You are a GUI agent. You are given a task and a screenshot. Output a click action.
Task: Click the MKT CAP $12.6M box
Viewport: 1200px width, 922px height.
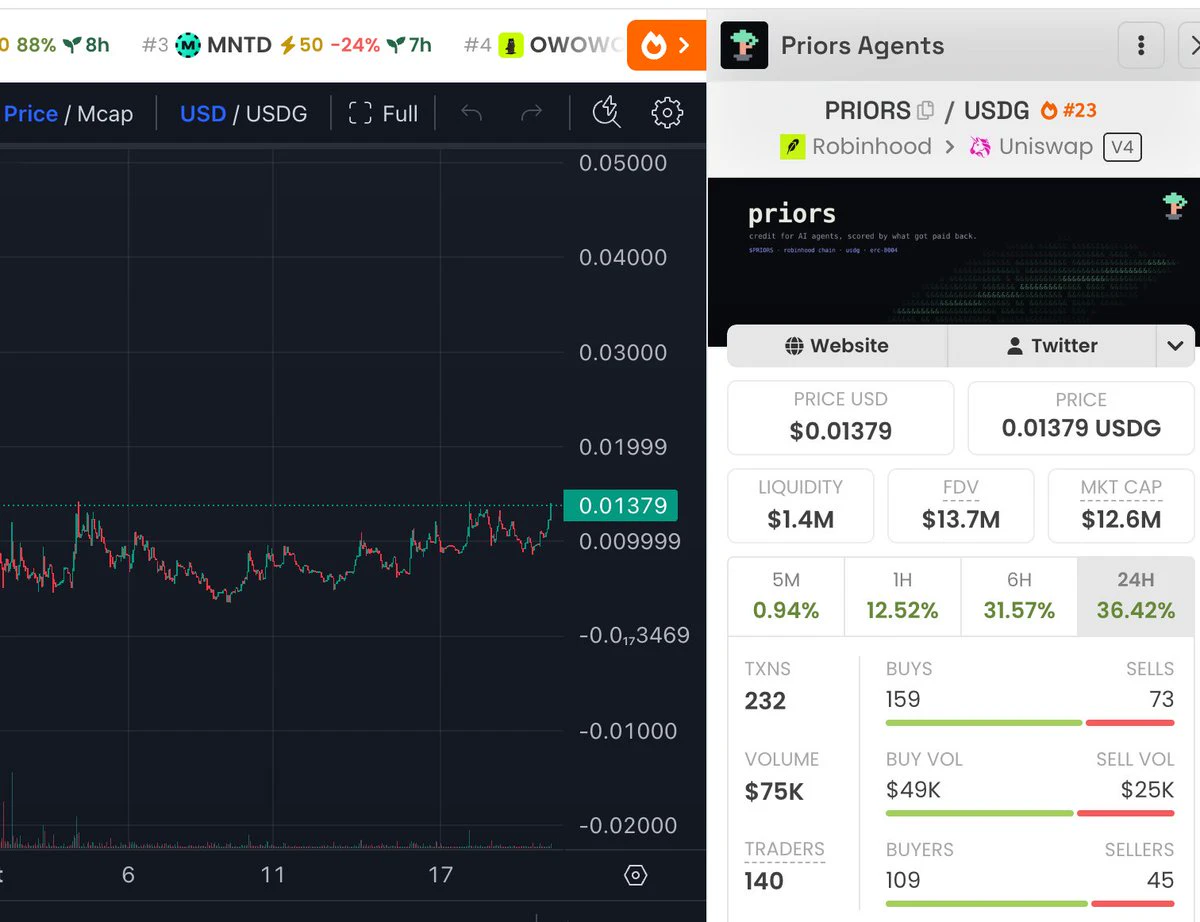click(1121, 506)
